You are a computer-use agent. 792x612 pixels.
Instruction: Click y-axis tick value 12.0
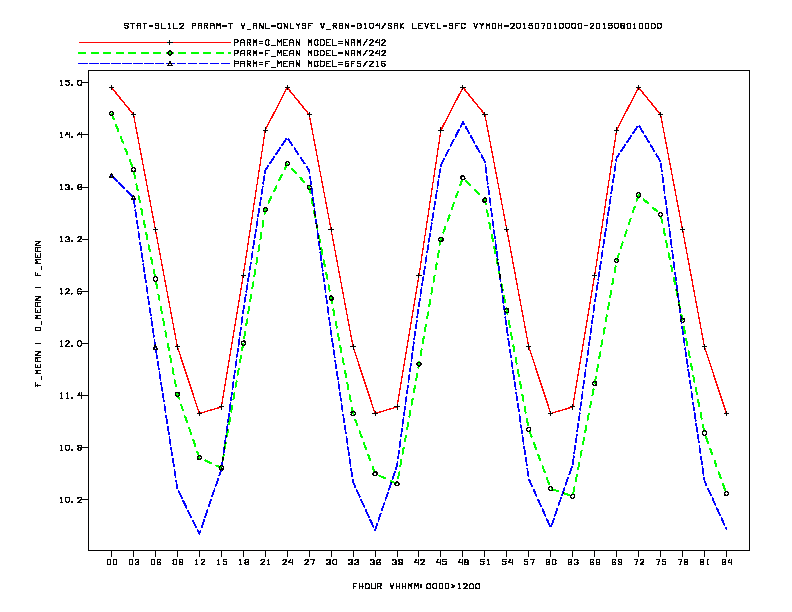(73, 343)
